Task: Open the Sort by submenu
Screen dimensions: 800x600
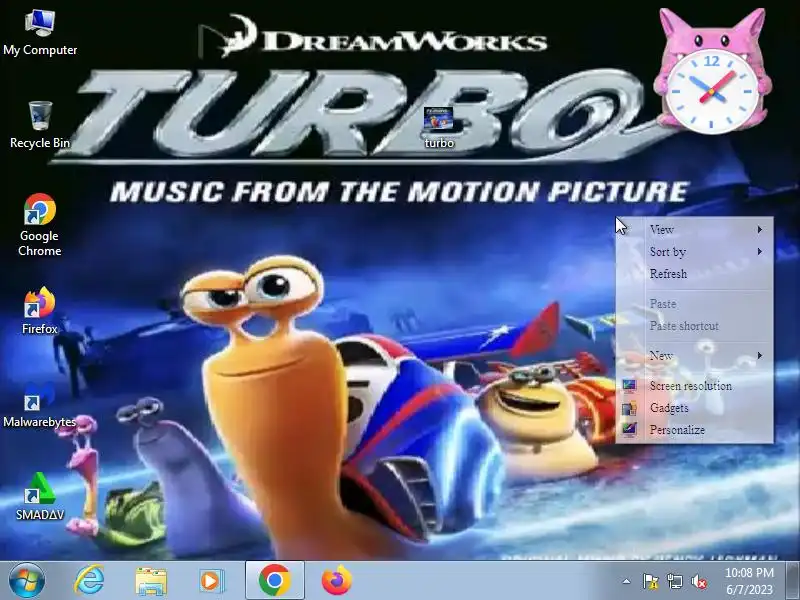Action: 694,252
